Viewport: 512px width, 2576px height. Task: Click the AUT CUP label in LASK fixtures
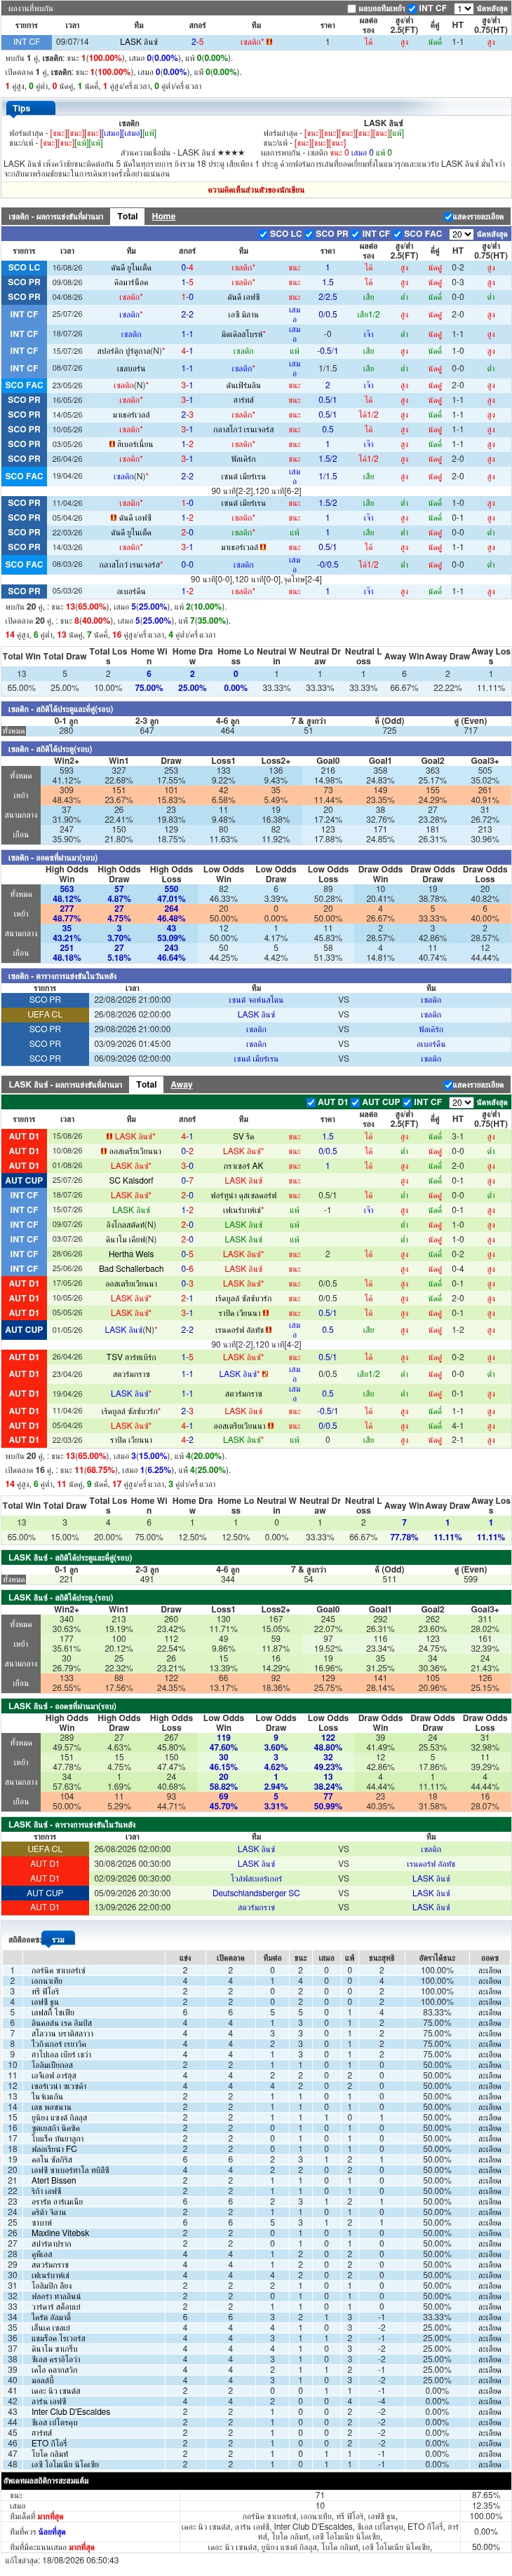(x=44, y=1893)
